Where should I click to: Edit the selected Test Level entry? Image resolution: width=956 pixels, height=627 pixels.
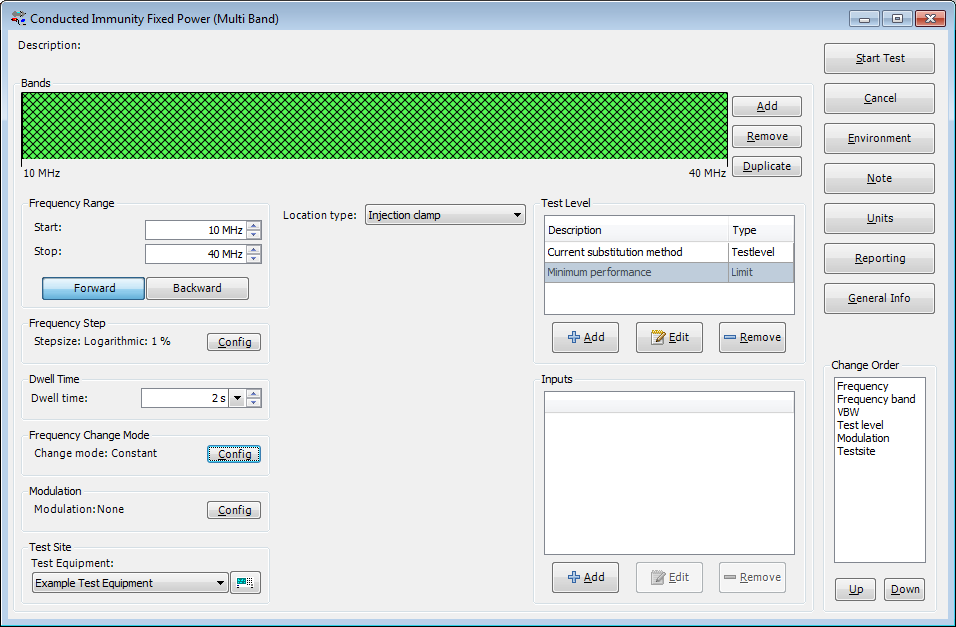[669, 337]
